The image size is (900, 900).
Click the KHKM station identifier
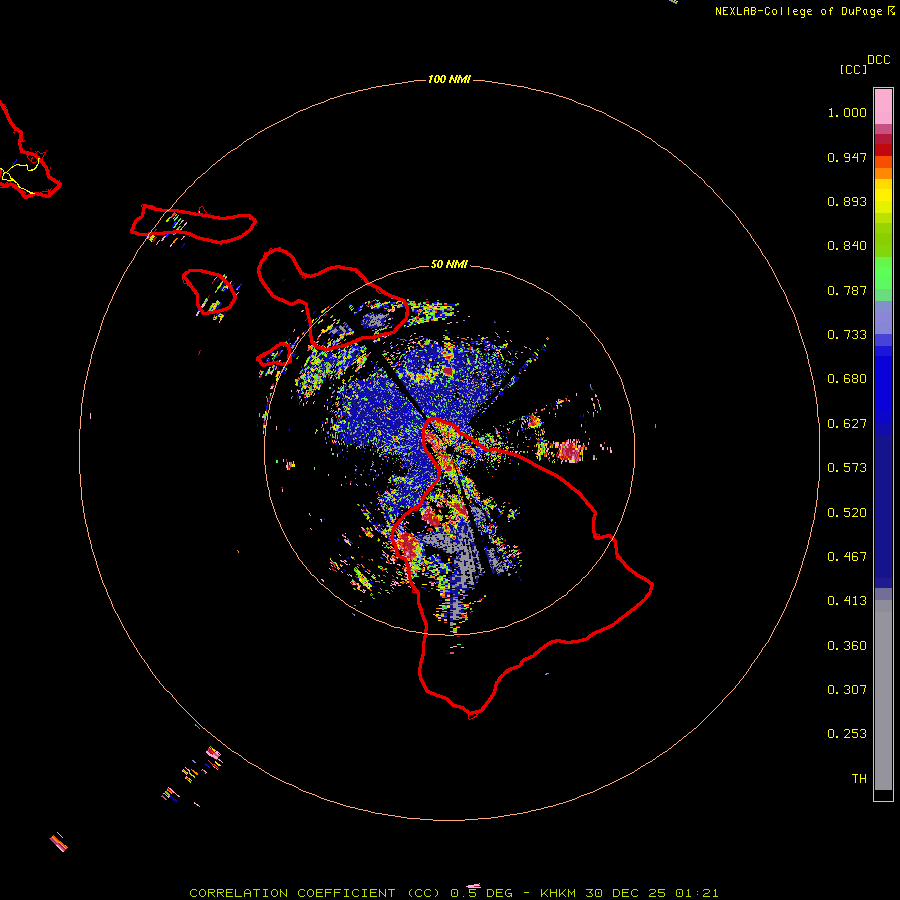[558, 893]
